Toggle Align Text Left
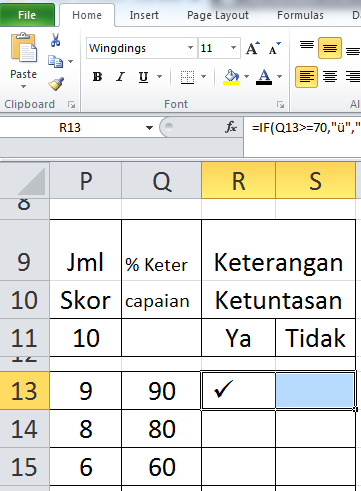The image size is (361, 491). [307, 77]
